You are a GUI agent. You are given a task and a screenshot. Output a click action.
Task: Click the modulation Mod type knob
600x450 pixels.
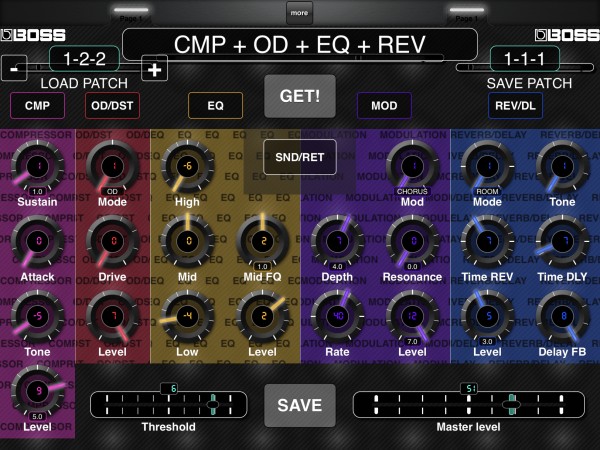coord(412,166)
